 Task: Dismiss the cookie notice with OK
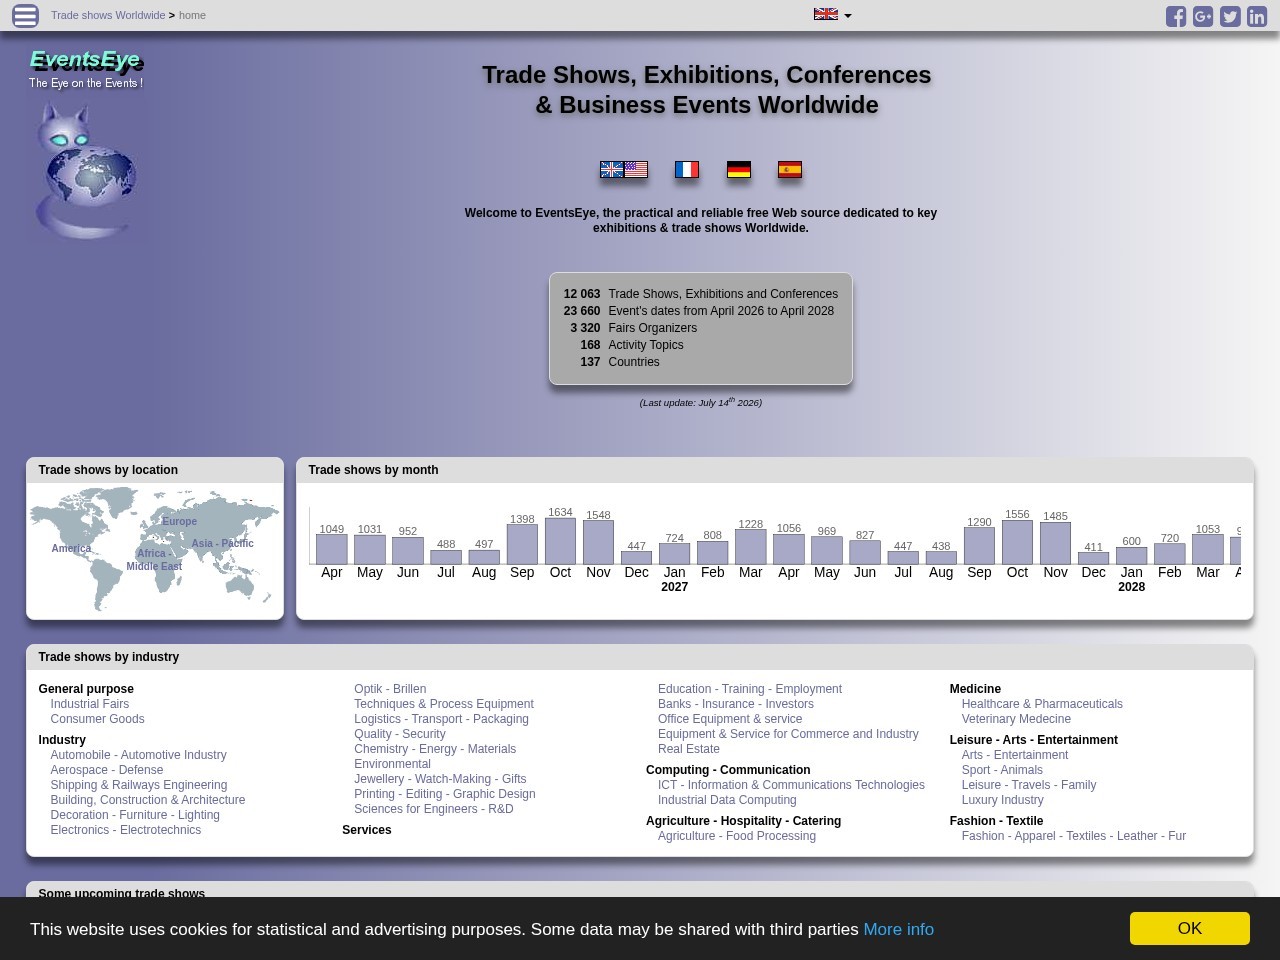[1189, 928]
